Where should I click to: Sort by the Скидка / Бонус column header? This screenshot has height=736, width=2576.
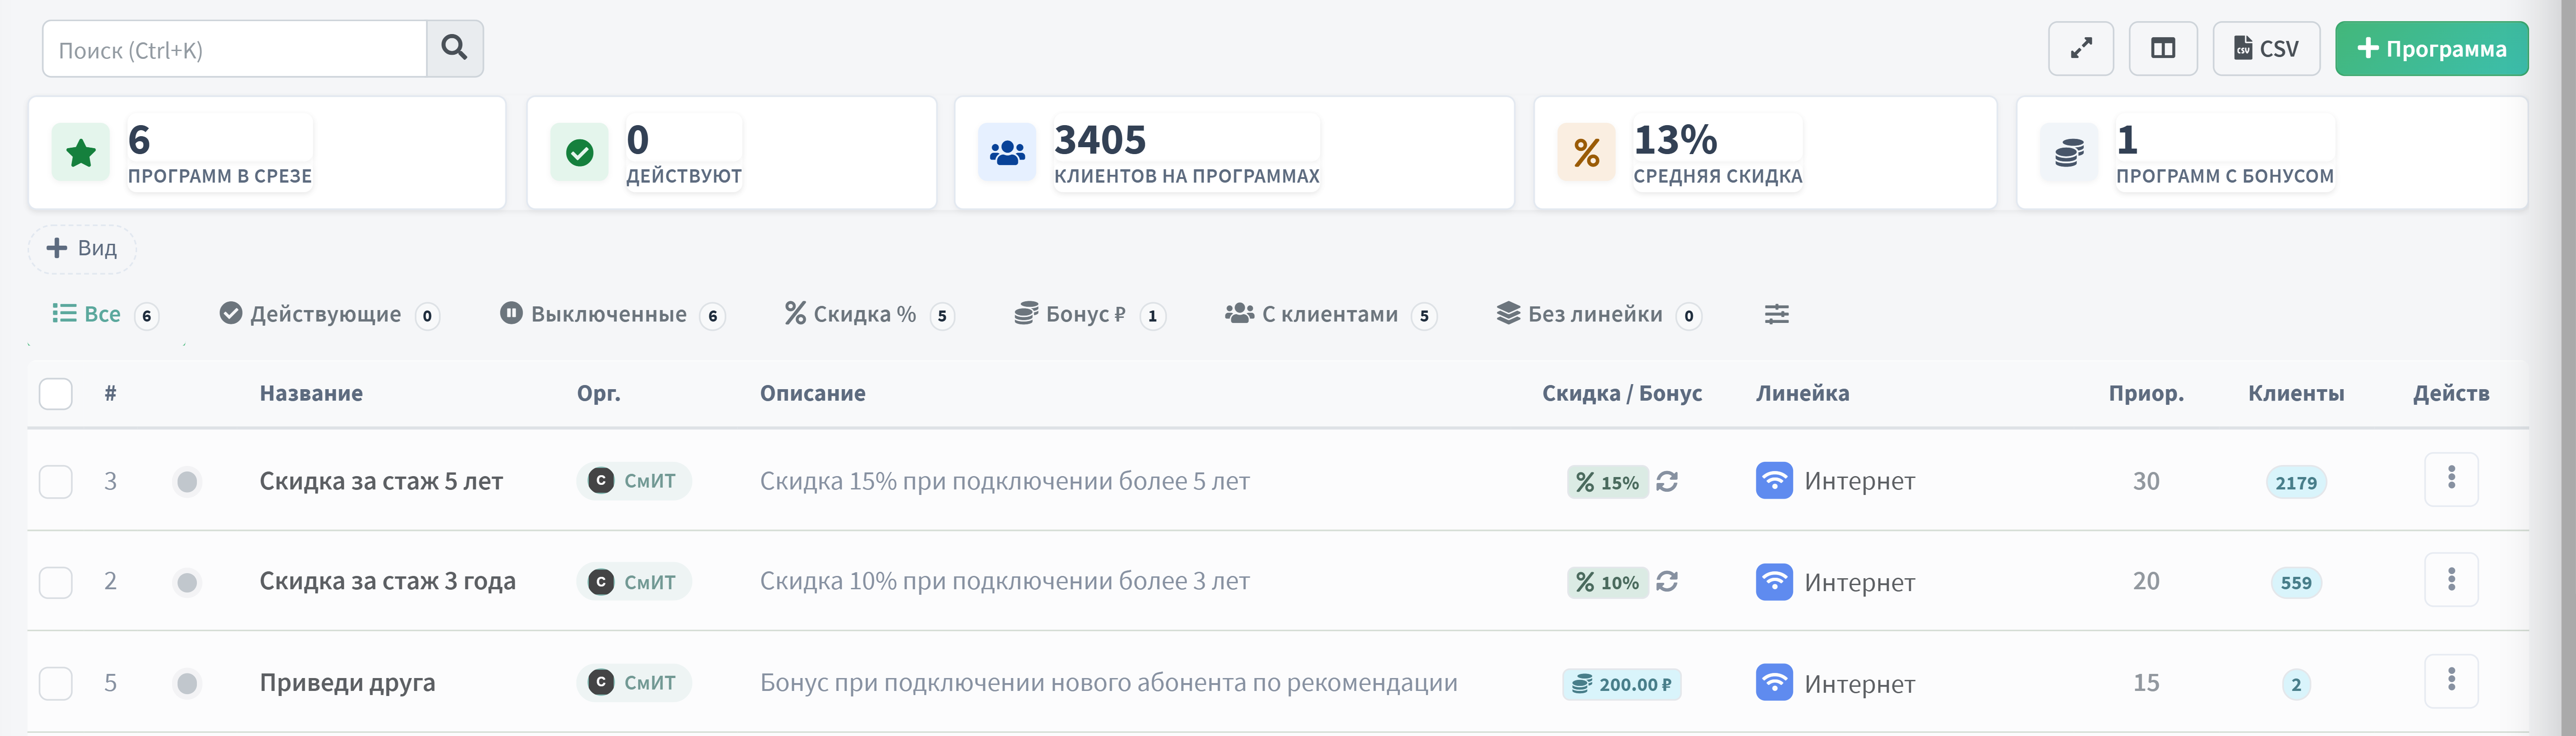(1621, 393)
